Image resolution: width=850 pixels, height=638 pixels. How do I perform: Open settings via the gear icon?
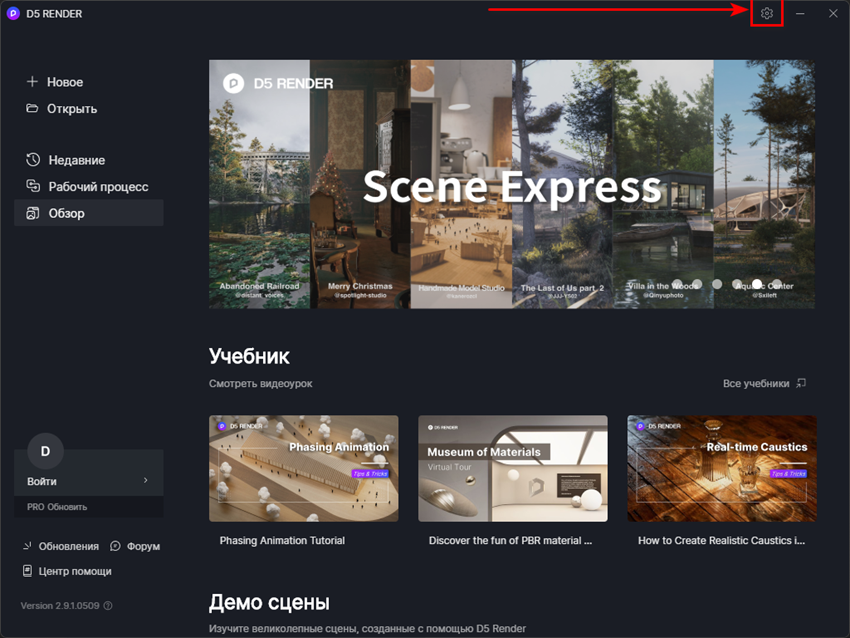(767, 14)
